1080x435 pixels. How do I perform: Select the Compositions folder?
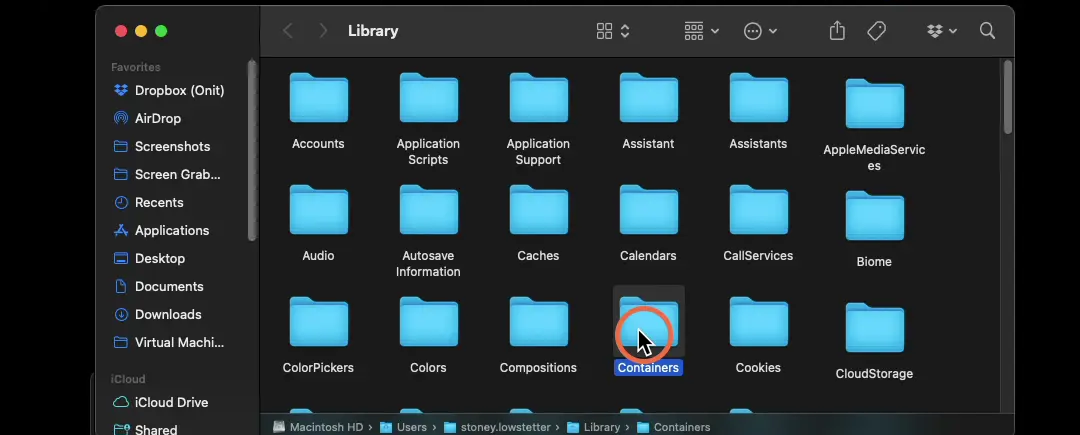539,322
